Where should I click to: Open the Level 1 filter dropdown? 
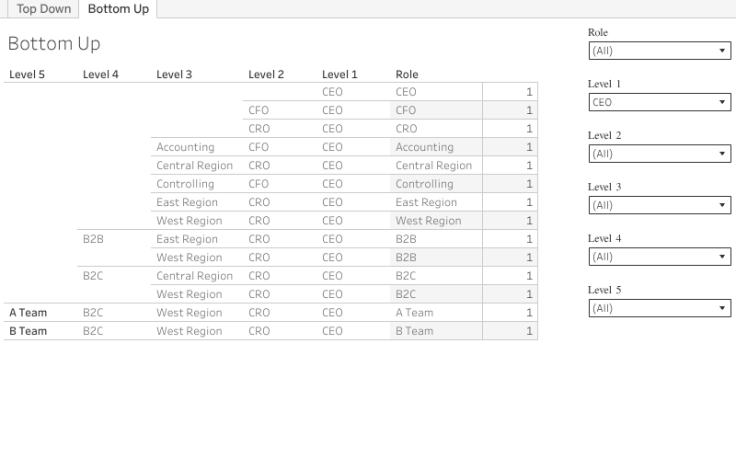pyautogui.click(x=659, y=102)
